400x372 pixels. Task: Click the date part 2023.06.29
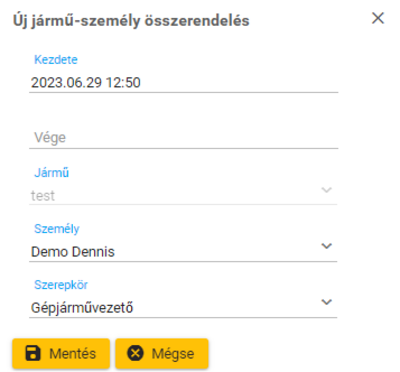tap(66, 82)
